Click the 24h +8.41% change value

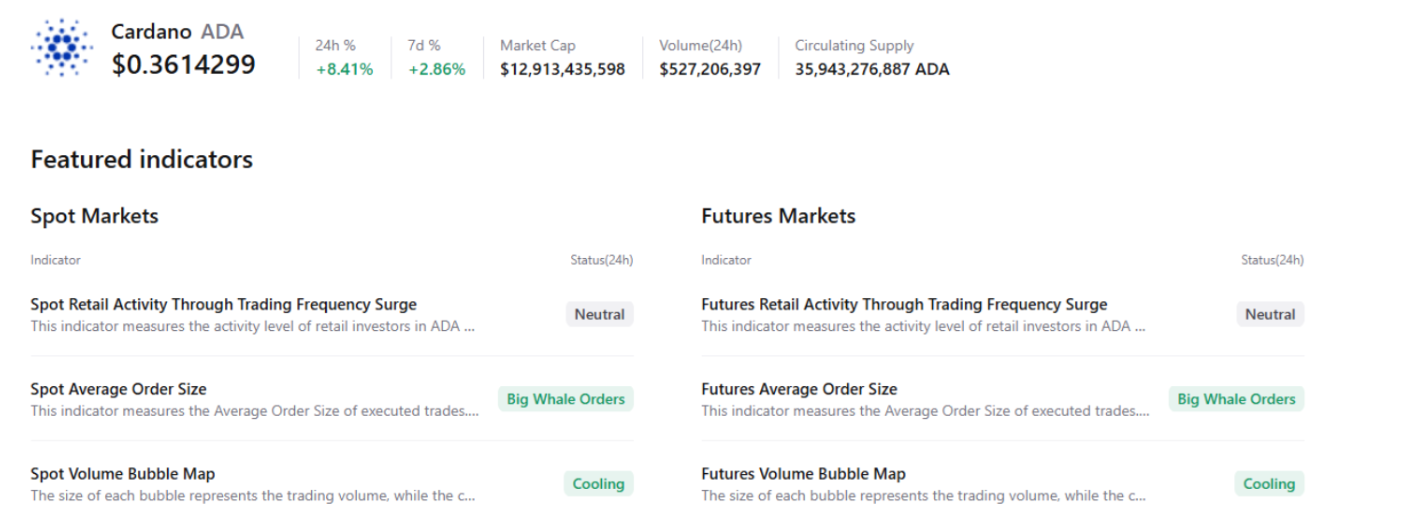[x=344, y=69]
